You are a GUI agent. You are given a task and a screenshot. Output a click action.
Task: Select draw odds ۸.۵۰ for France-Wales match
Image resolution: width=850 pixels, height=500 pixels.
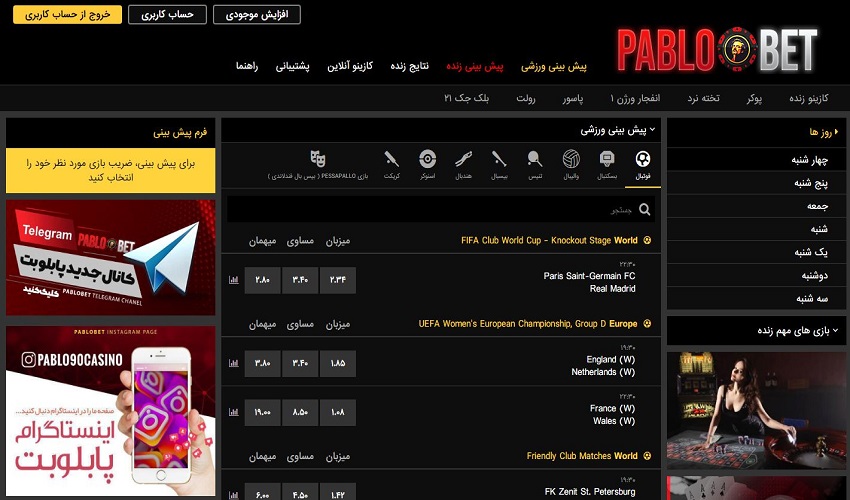(300, 412)
